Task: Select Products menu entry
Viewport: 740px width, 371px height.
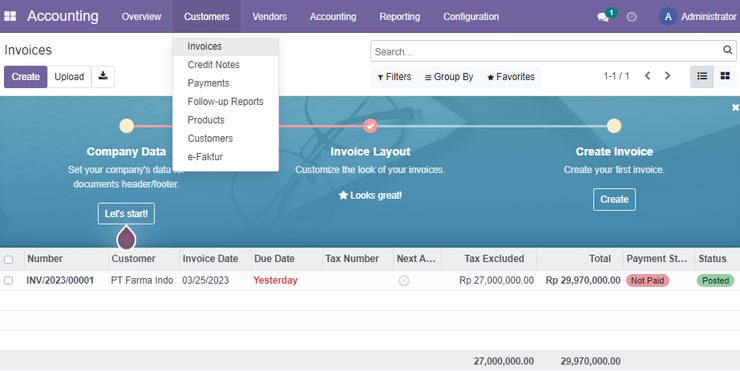Action: pyautogui.click(x=226, y=120)
